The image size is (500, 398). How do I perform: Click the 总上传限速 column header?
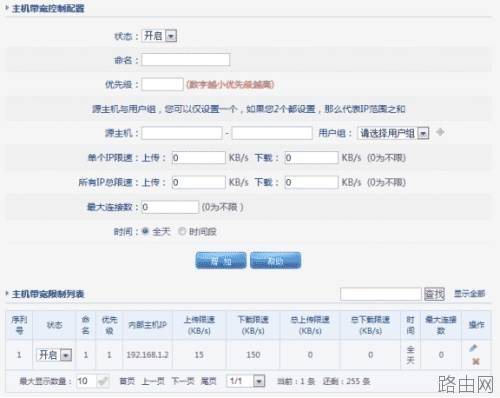click(x=310, y=325)
